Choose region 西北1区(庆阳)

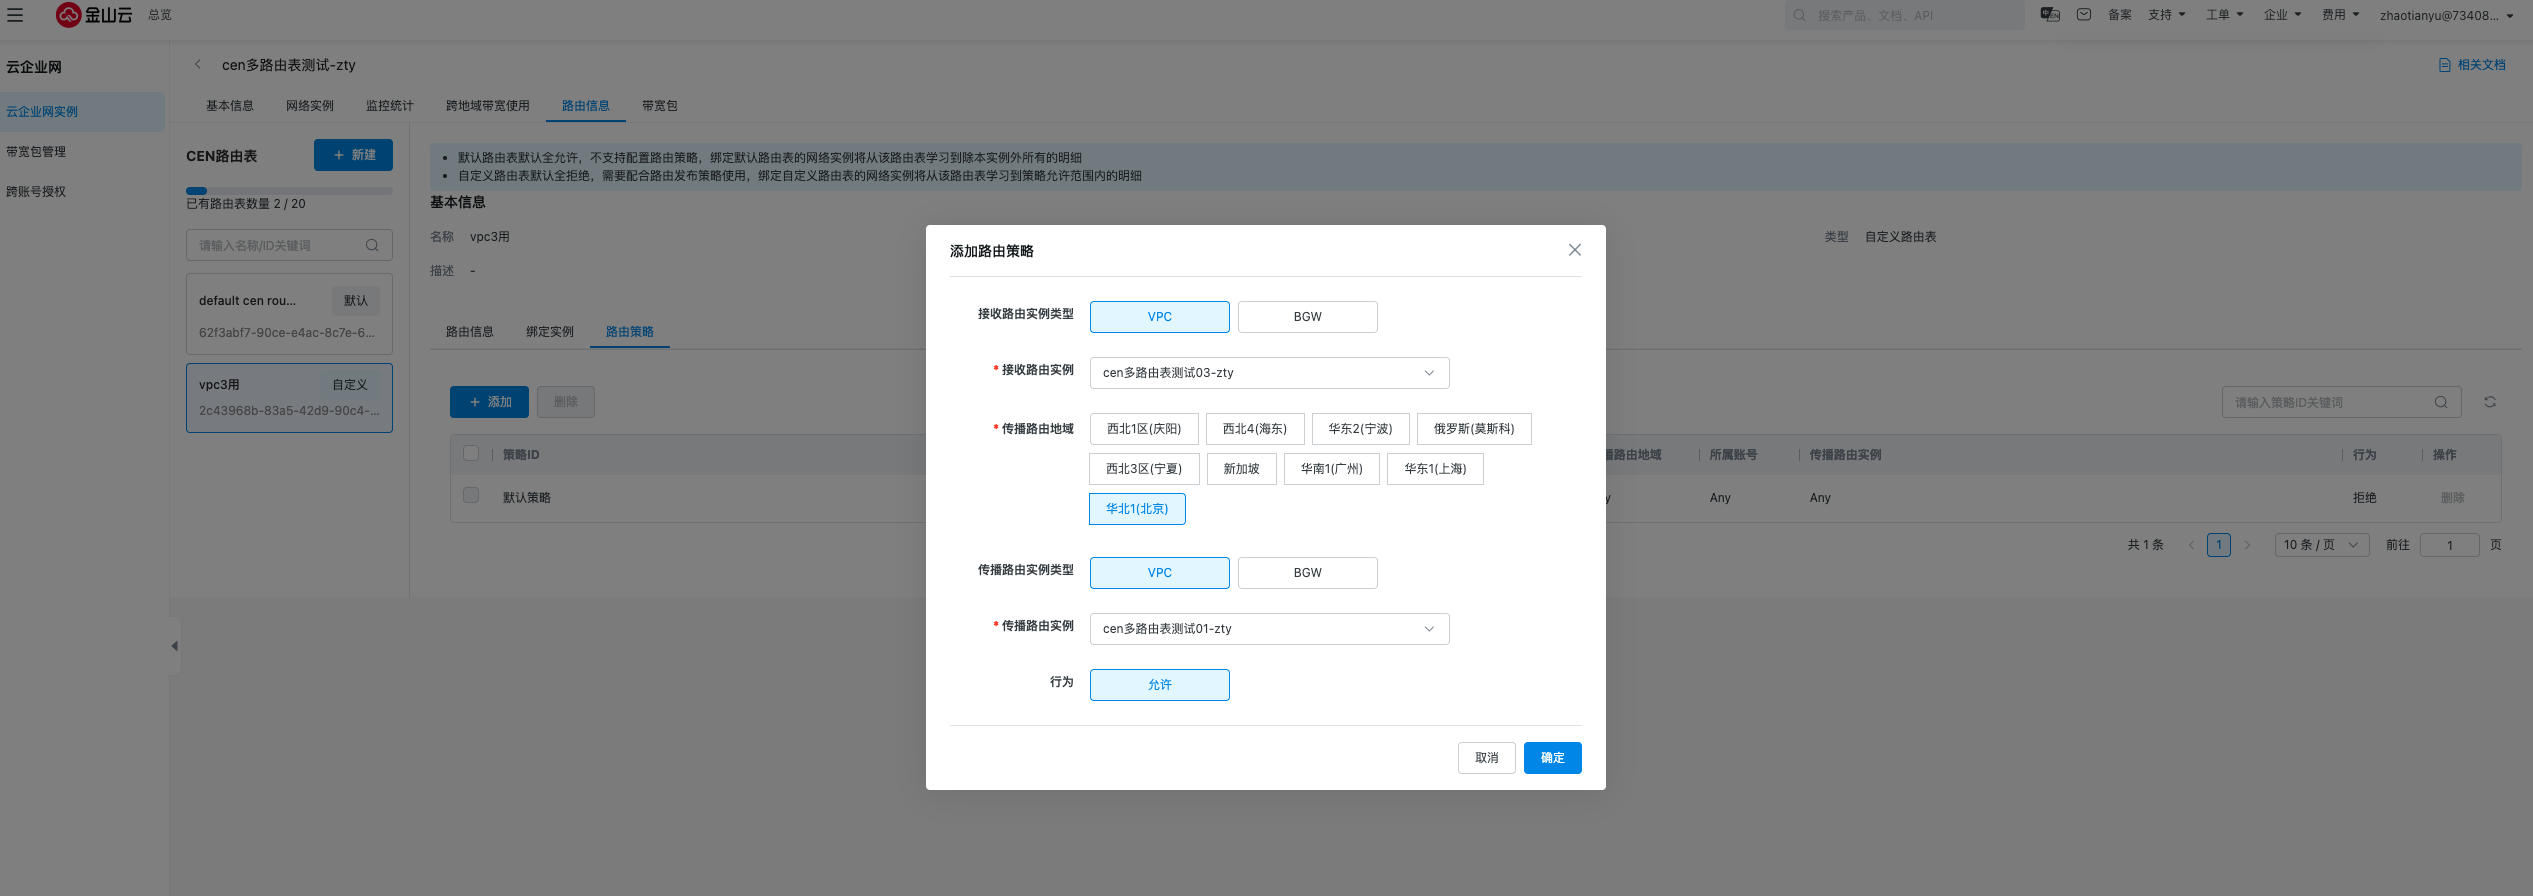tap(1144, 429)
